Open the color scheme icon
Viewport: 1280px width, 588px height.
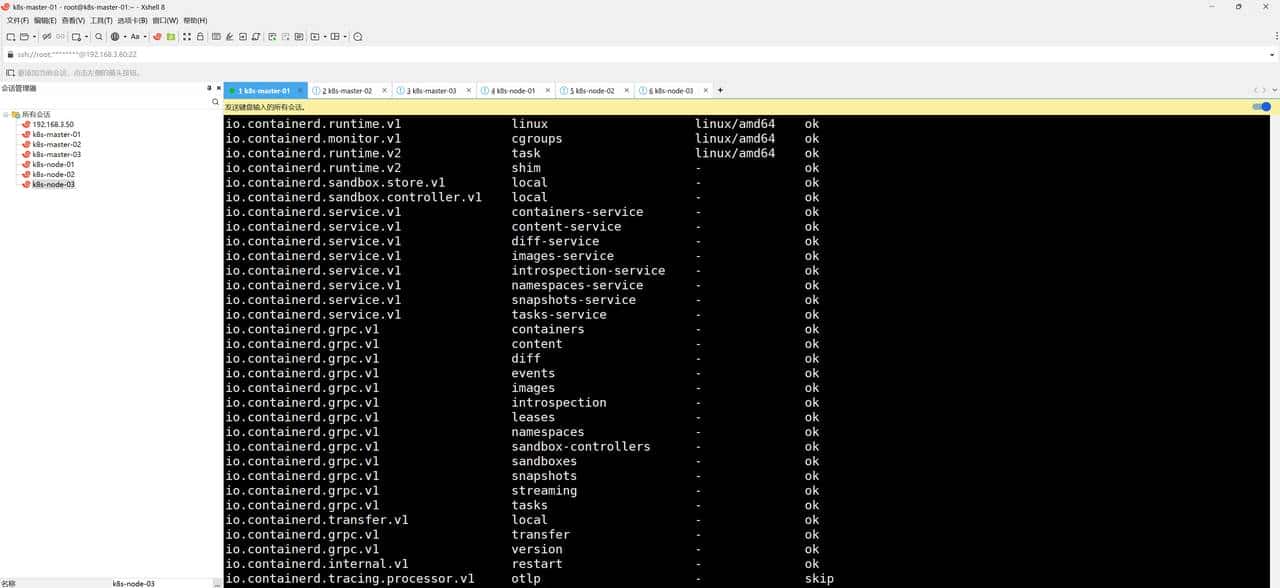click(x=114, y=36)
